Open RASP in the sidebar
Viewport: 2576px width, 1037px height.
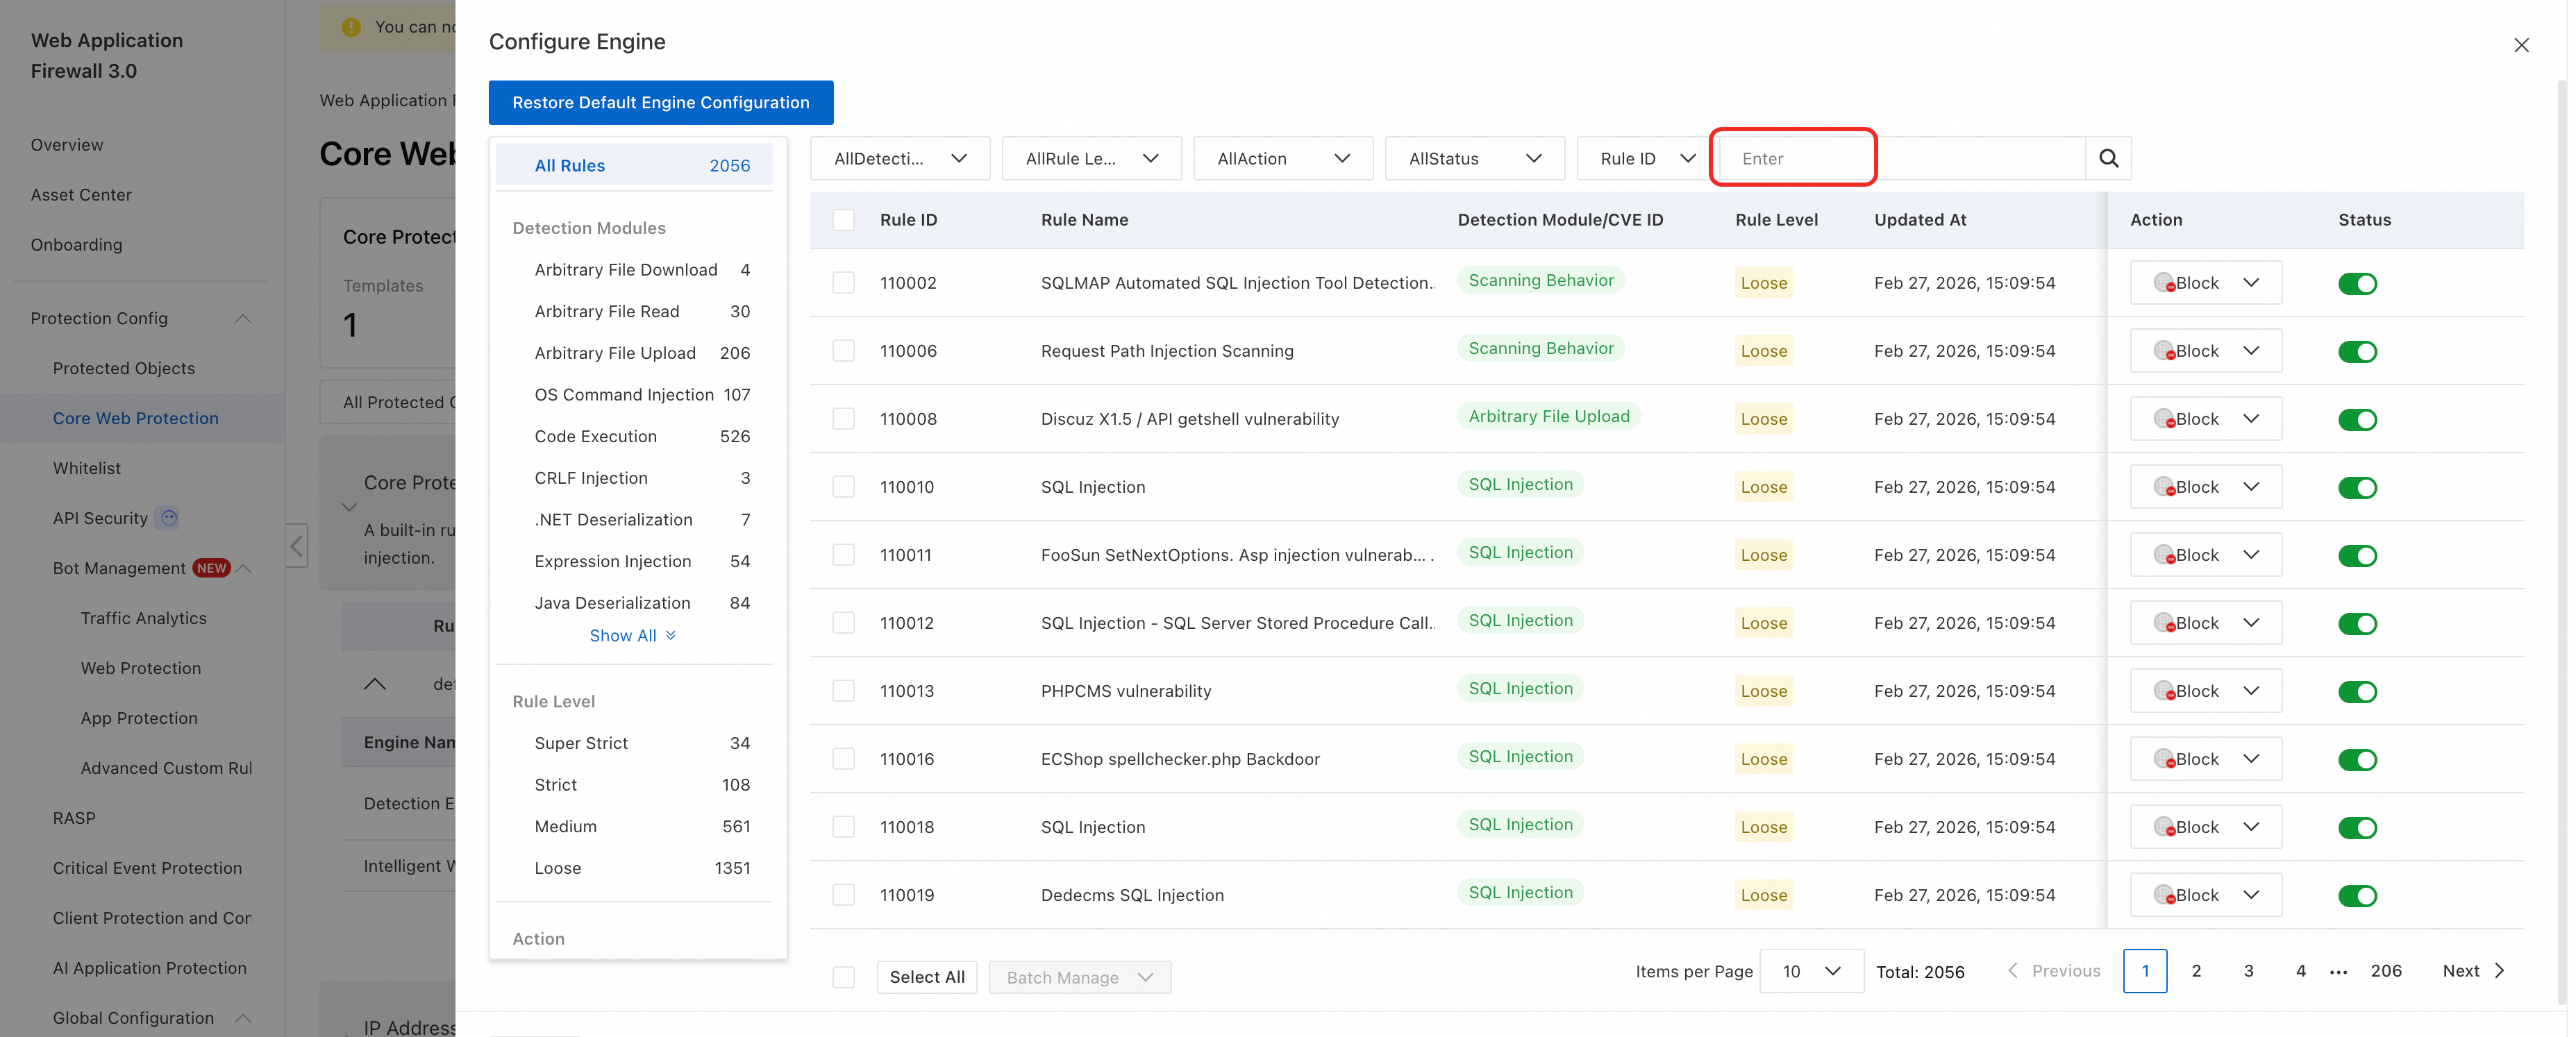[74, 818]
